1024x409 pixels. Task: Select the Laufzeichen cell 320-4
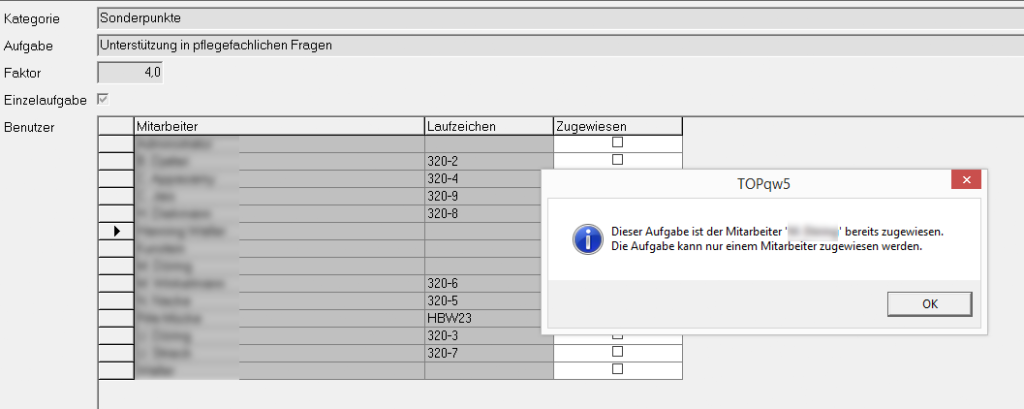(x=488, y=178)
